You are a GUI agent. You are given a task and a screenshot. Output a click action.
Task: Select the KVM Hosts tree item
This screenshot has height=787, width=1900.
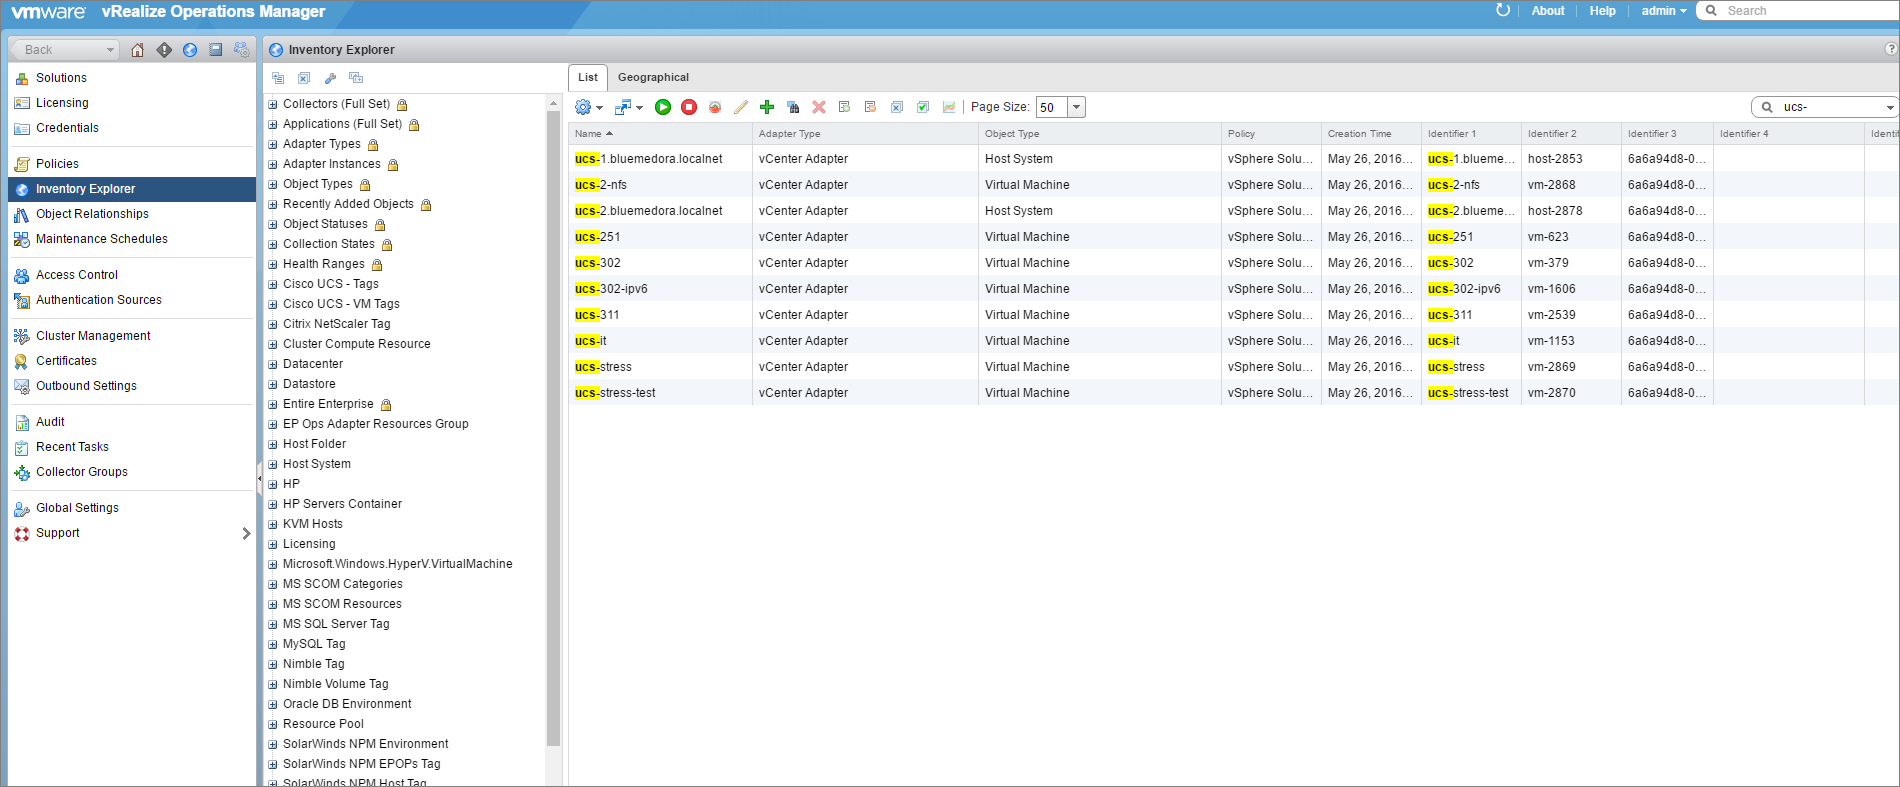point(312,524)
